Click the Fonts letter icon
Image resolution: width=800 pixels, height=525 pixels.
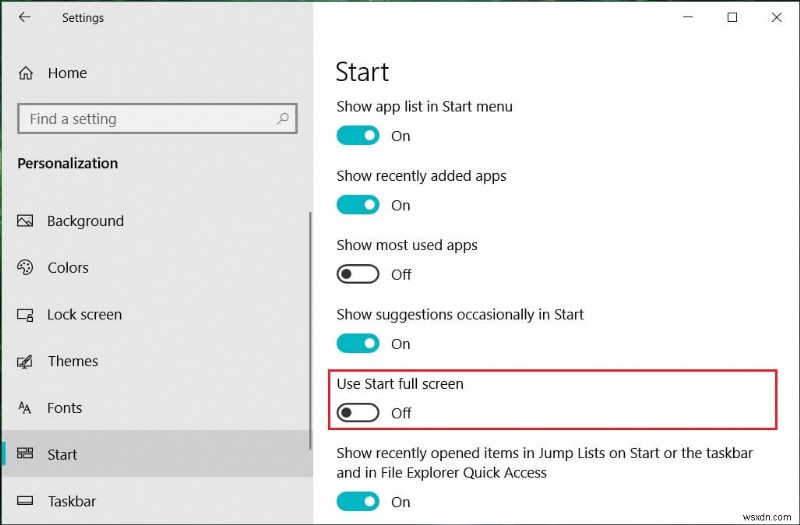pos(24,408)
